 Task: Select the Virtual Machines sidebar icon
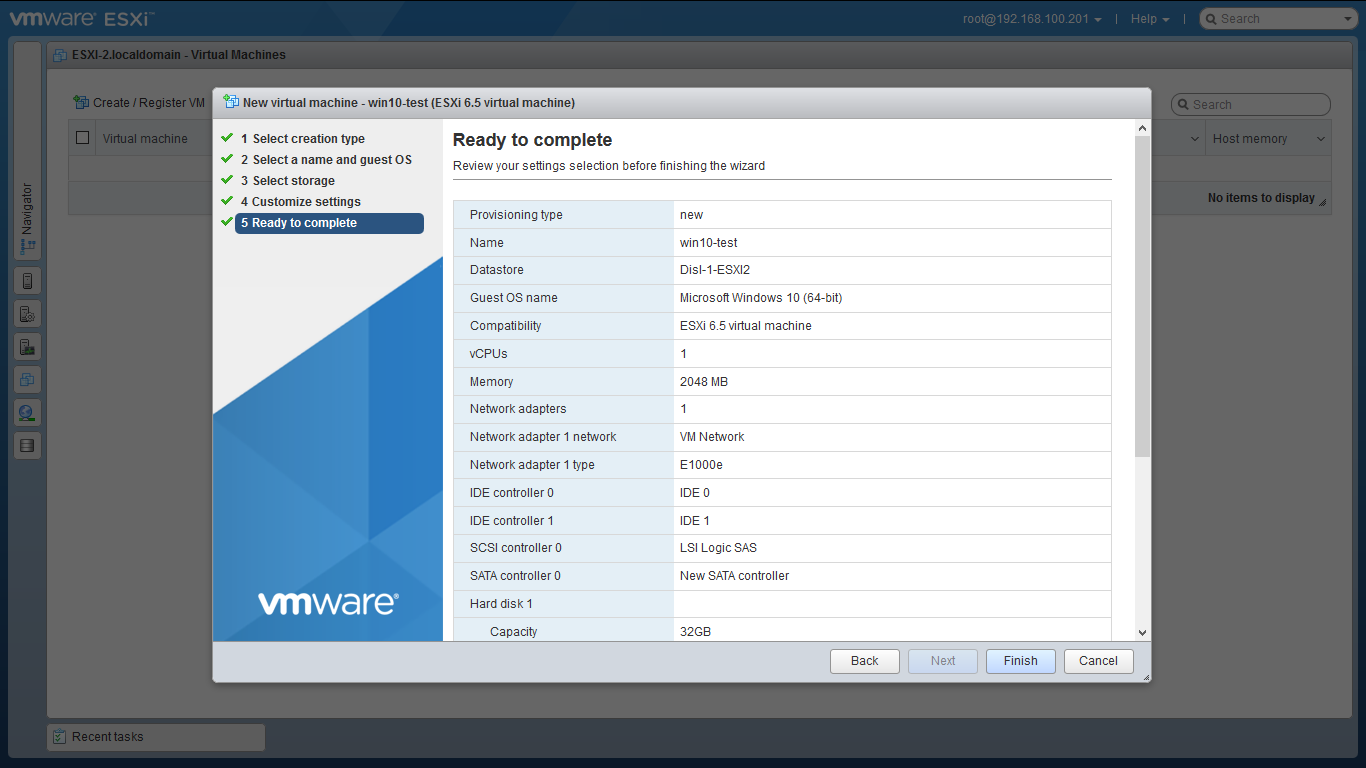click(x=27, y=380)
